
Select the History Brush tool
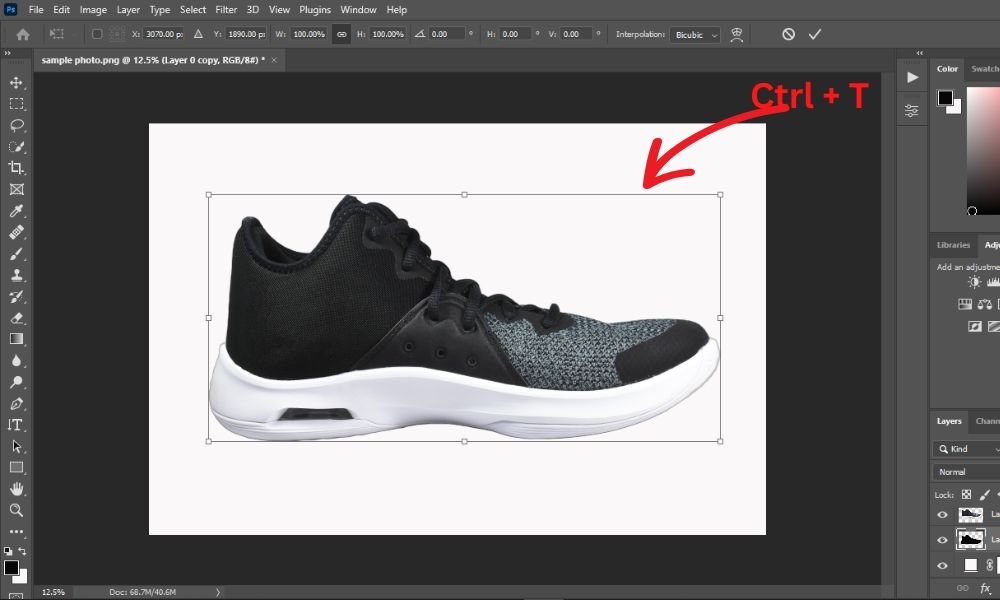click(16, 296)
